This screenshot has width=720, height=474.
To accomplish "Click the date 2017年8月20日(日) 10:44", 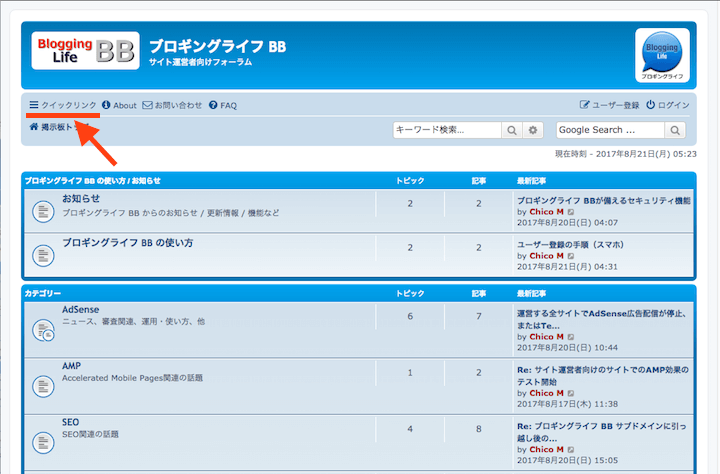I will 568,348.
